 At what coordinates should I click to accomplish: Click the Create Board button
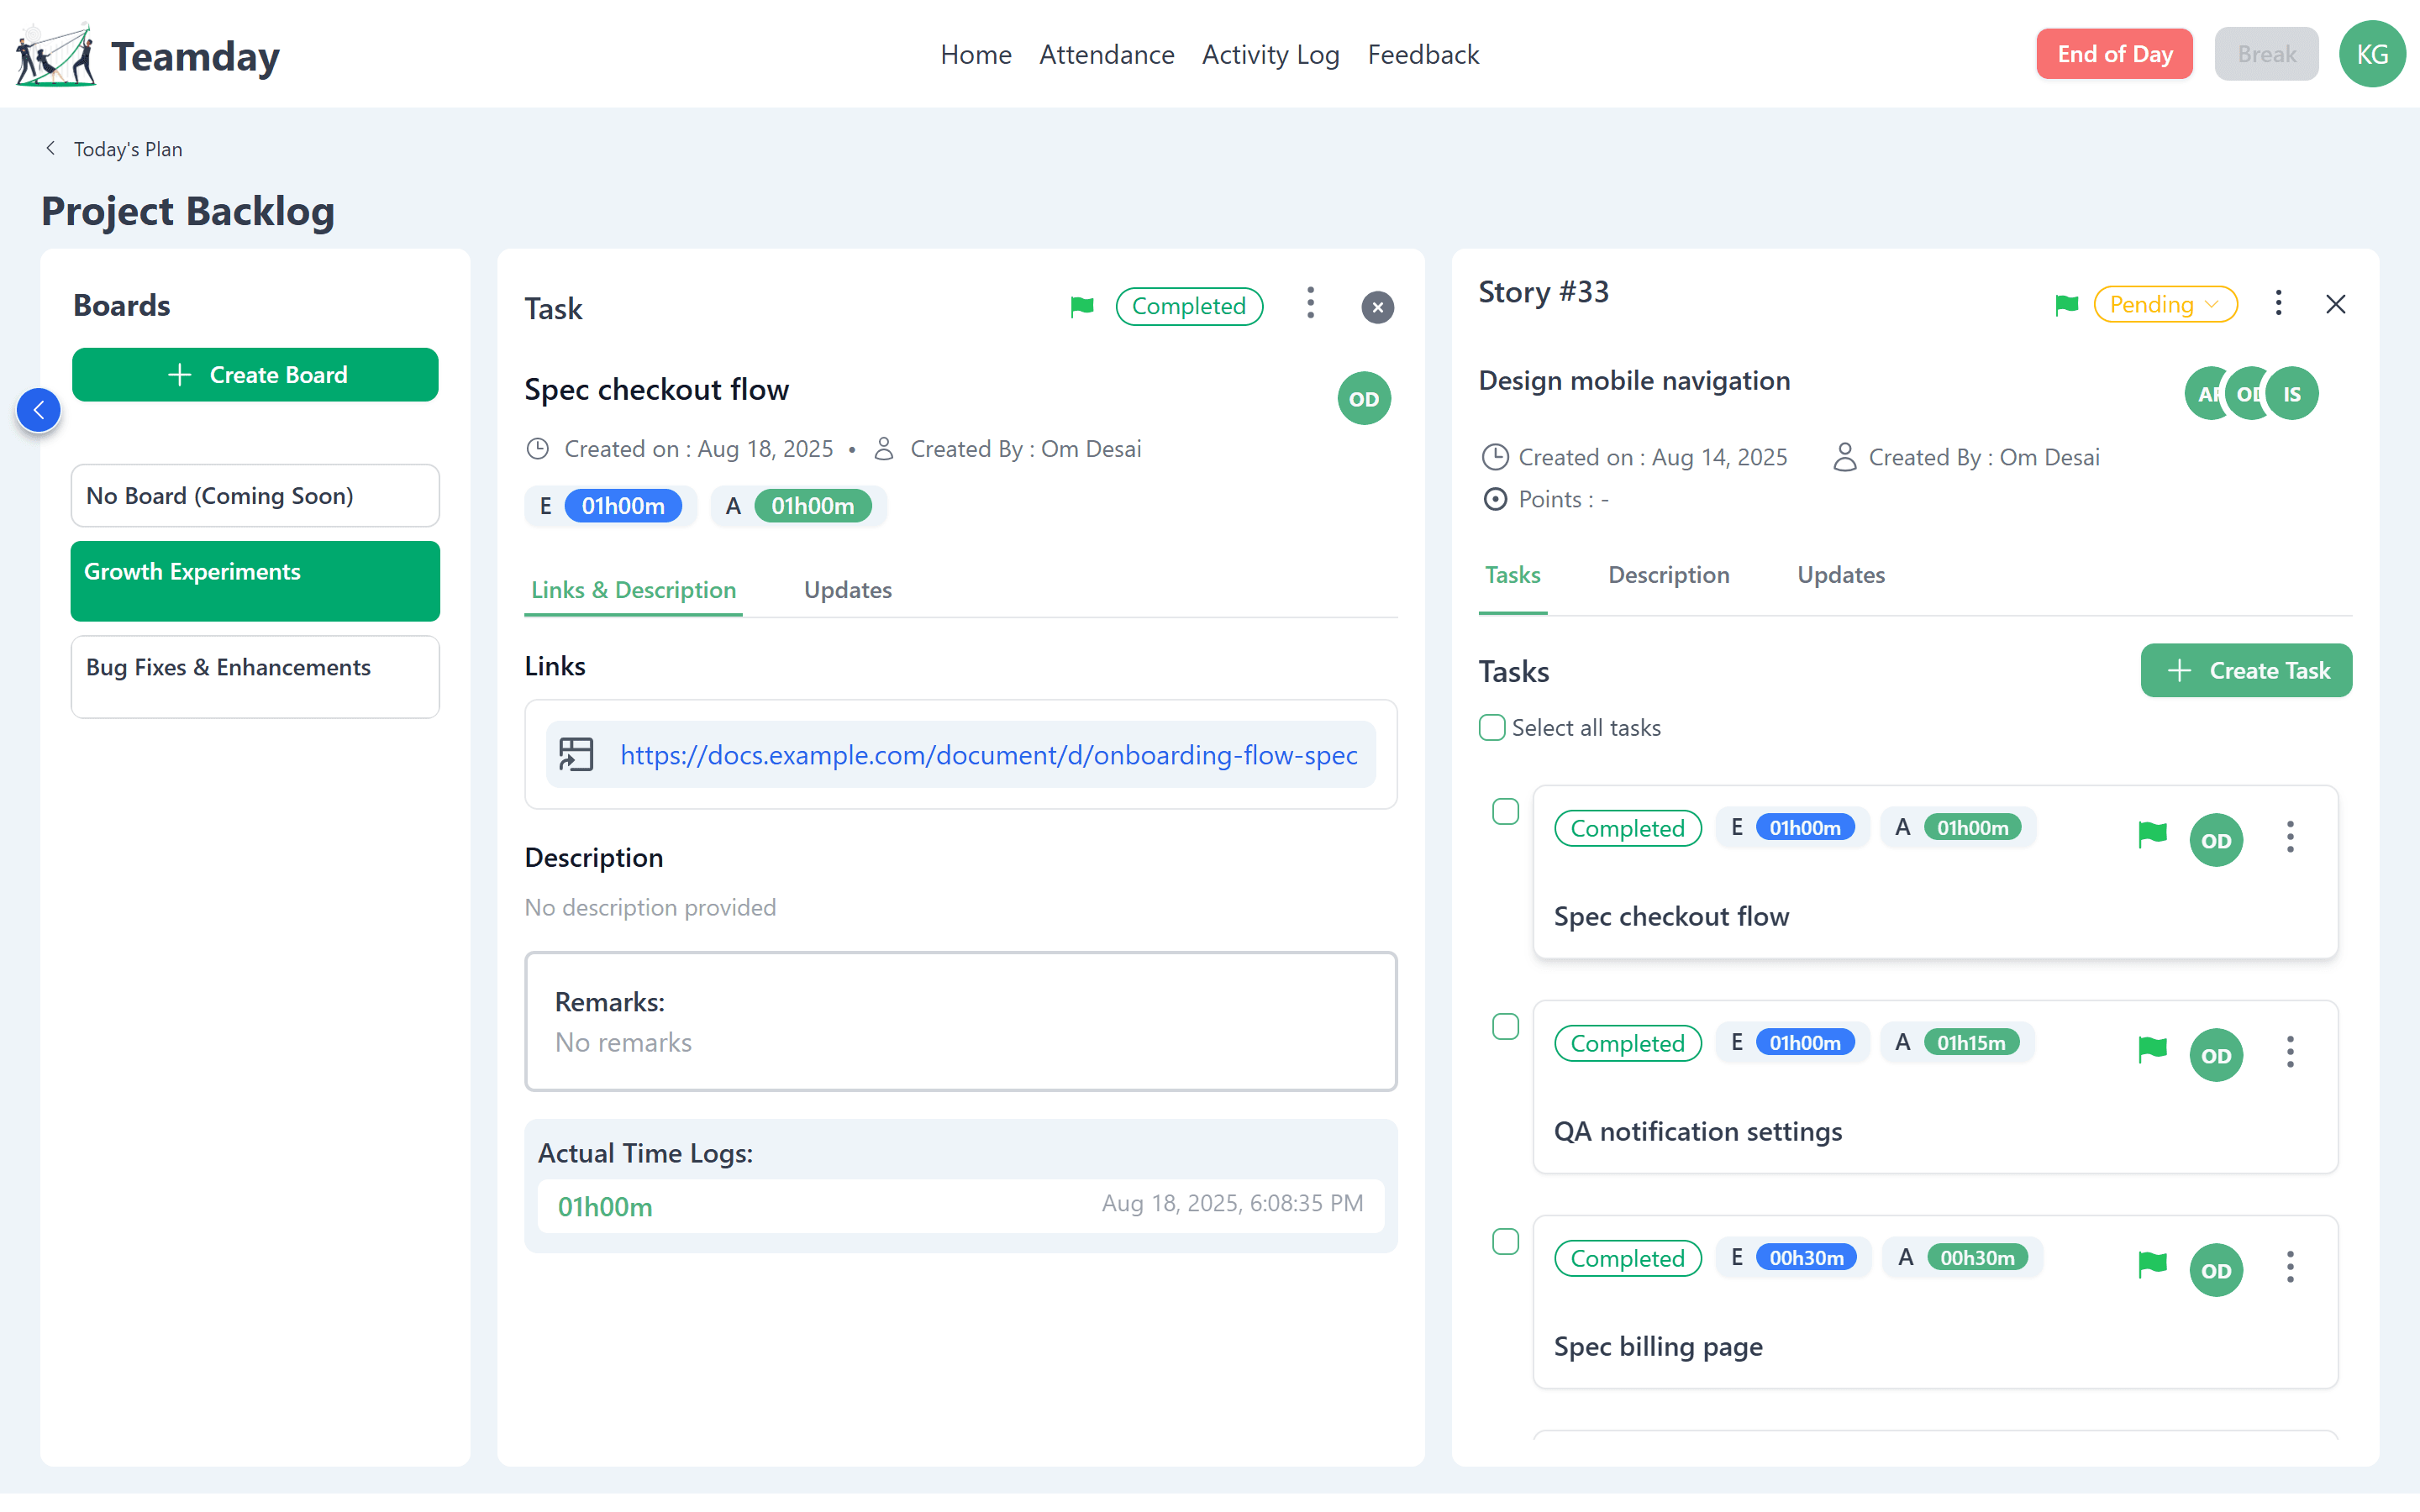point(255,375)
